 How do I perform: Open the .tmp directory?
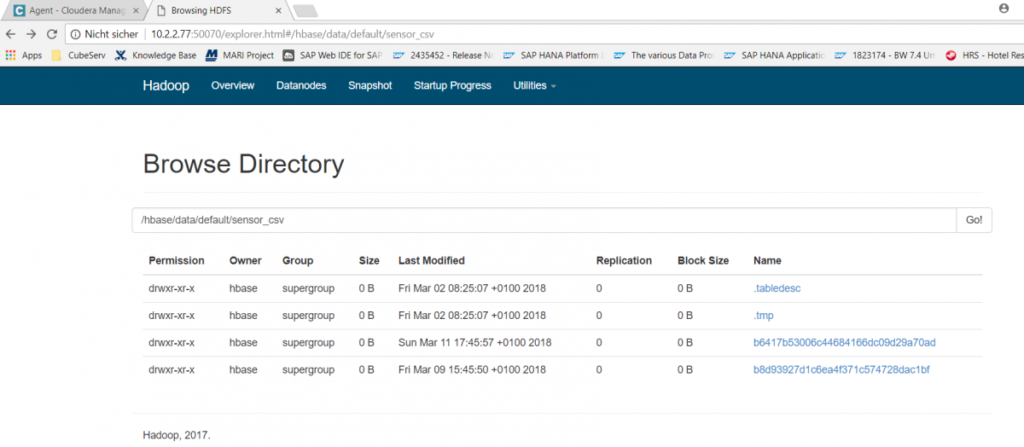point(763,316)
